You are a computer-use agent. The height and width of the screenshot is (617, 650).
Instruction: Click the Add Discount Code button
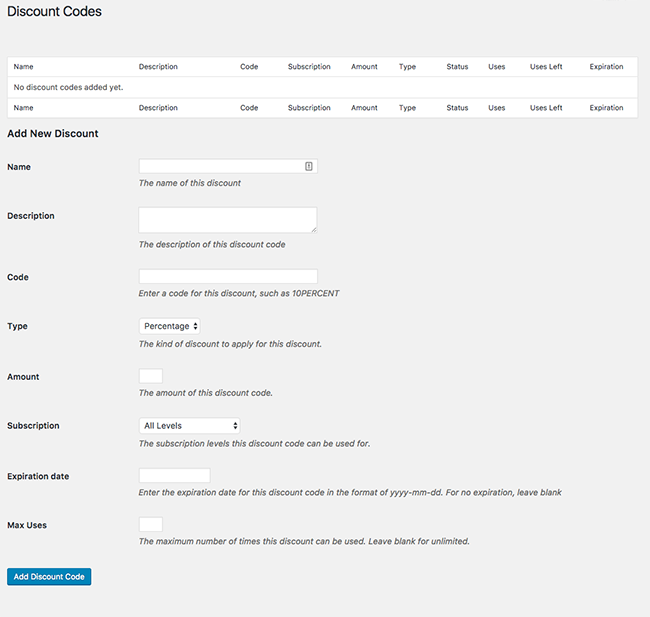pyautogui.click(x=49, y=577)
